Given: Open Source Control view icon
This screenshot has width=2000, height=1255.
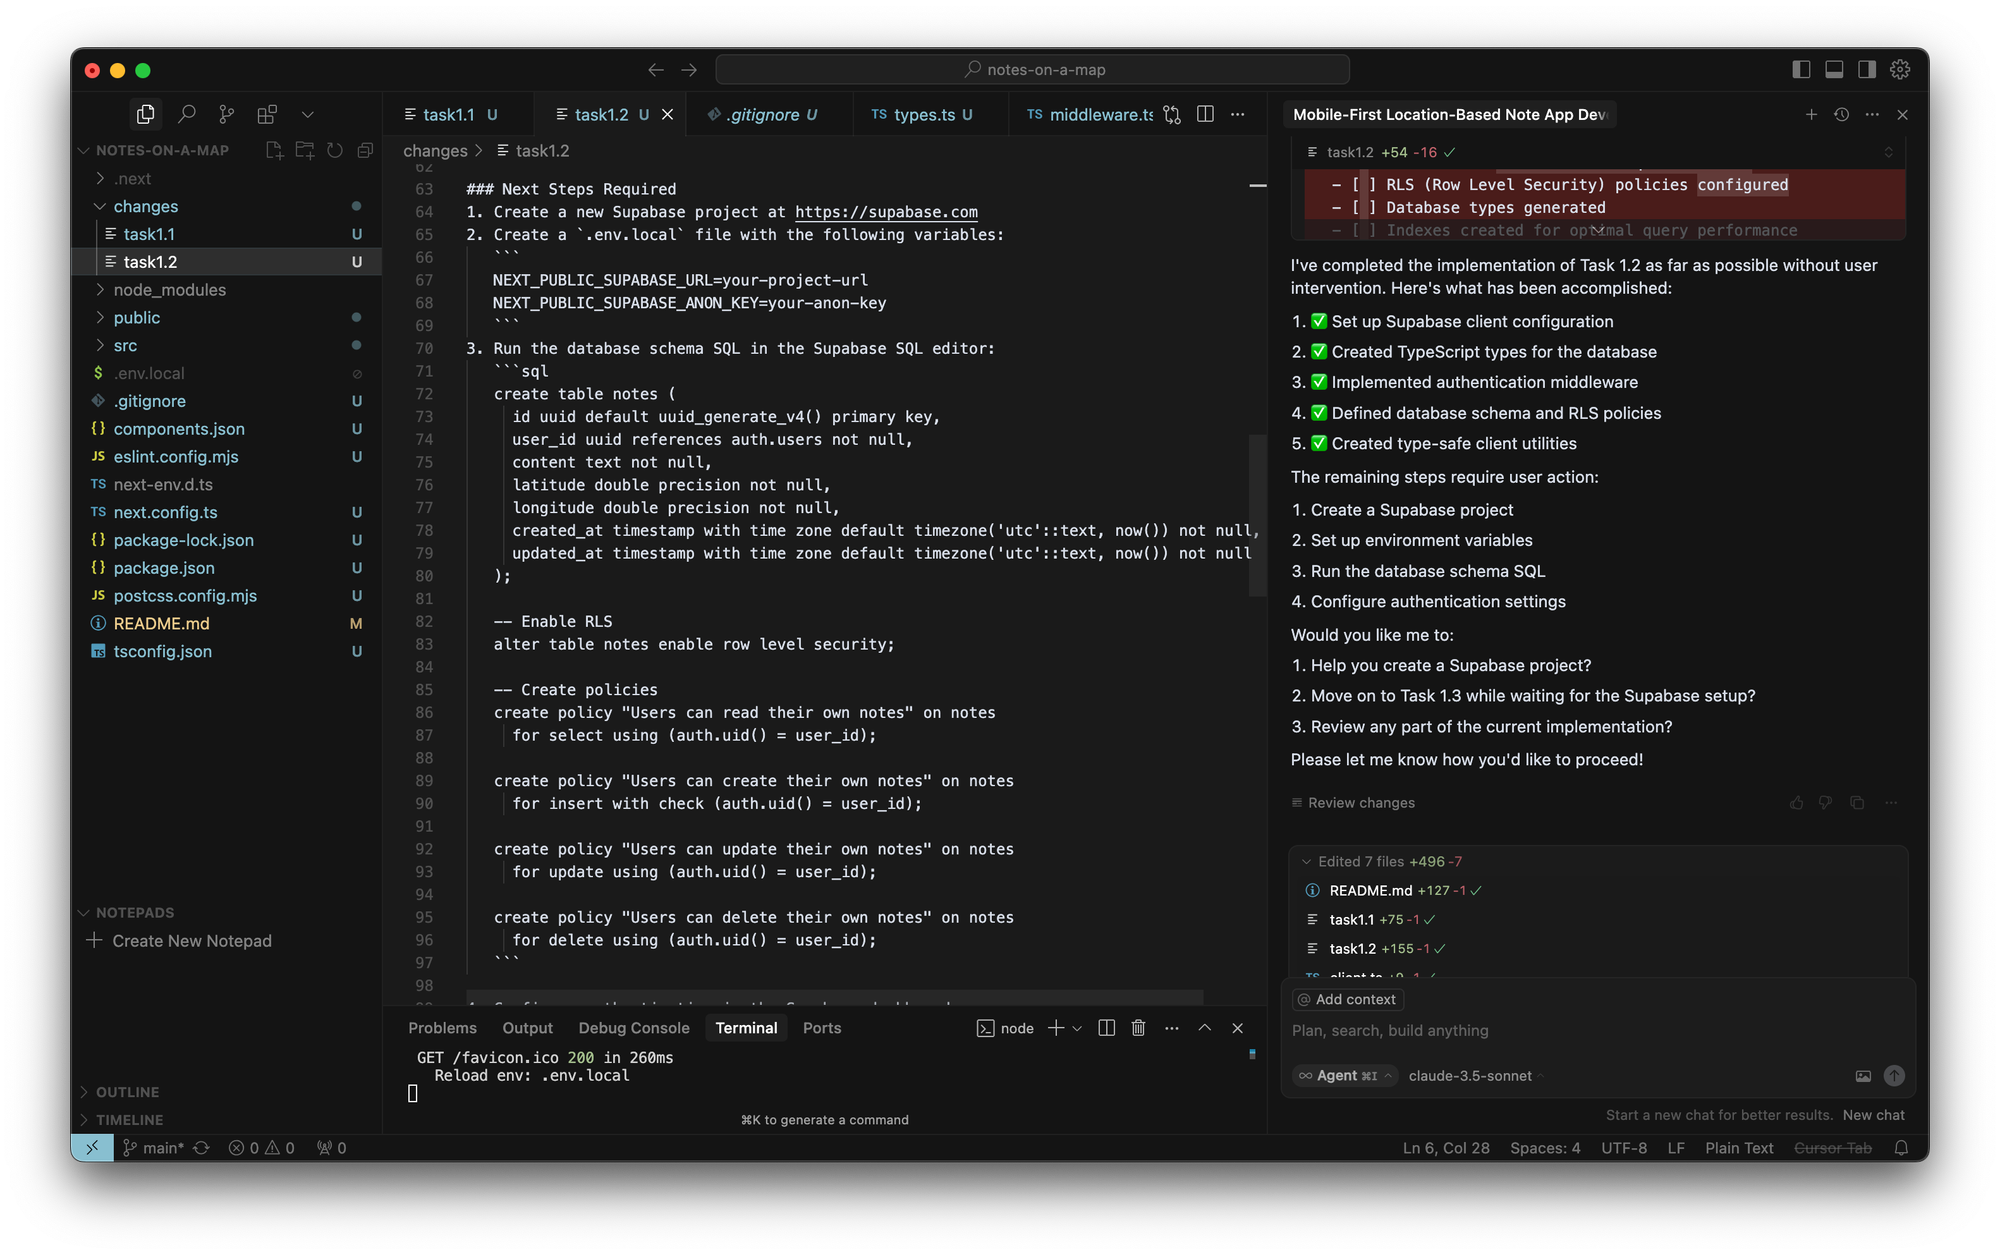Looking at the screenshot, I should [227, 114].
